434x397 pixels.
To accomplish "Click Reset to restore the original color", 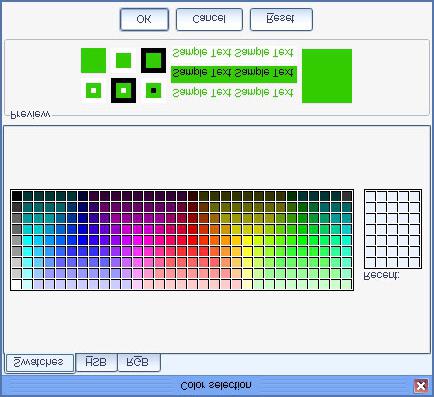I will pyautogui.click(x=281, y=20).
